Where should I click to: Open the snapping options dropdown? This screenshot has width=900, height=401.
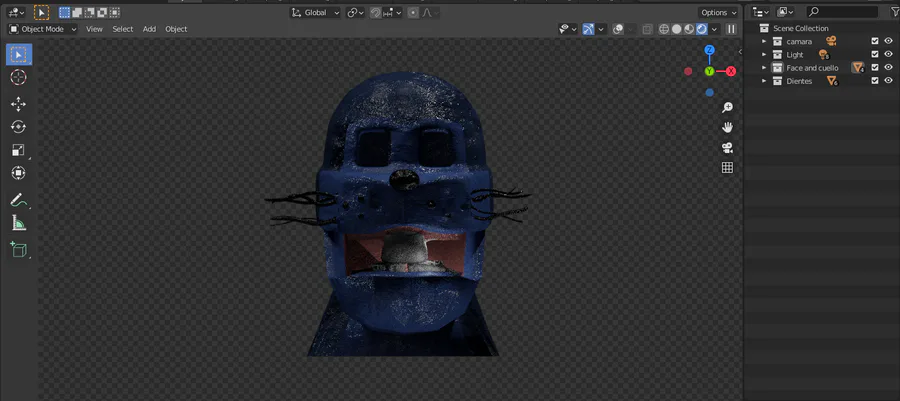393,13
